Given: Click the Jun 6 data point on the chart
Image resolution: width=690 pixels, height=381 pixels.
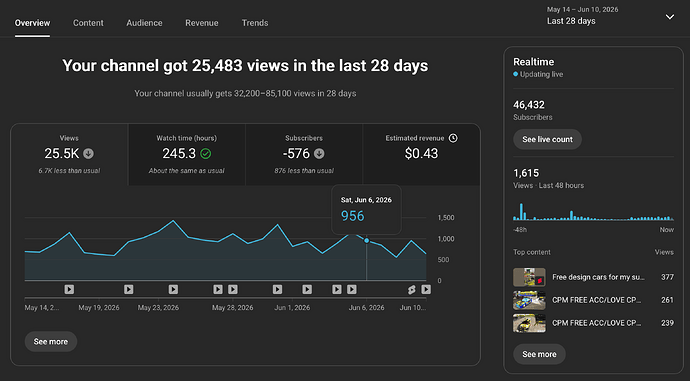Looking at the screenshot, I should (367, 241).
